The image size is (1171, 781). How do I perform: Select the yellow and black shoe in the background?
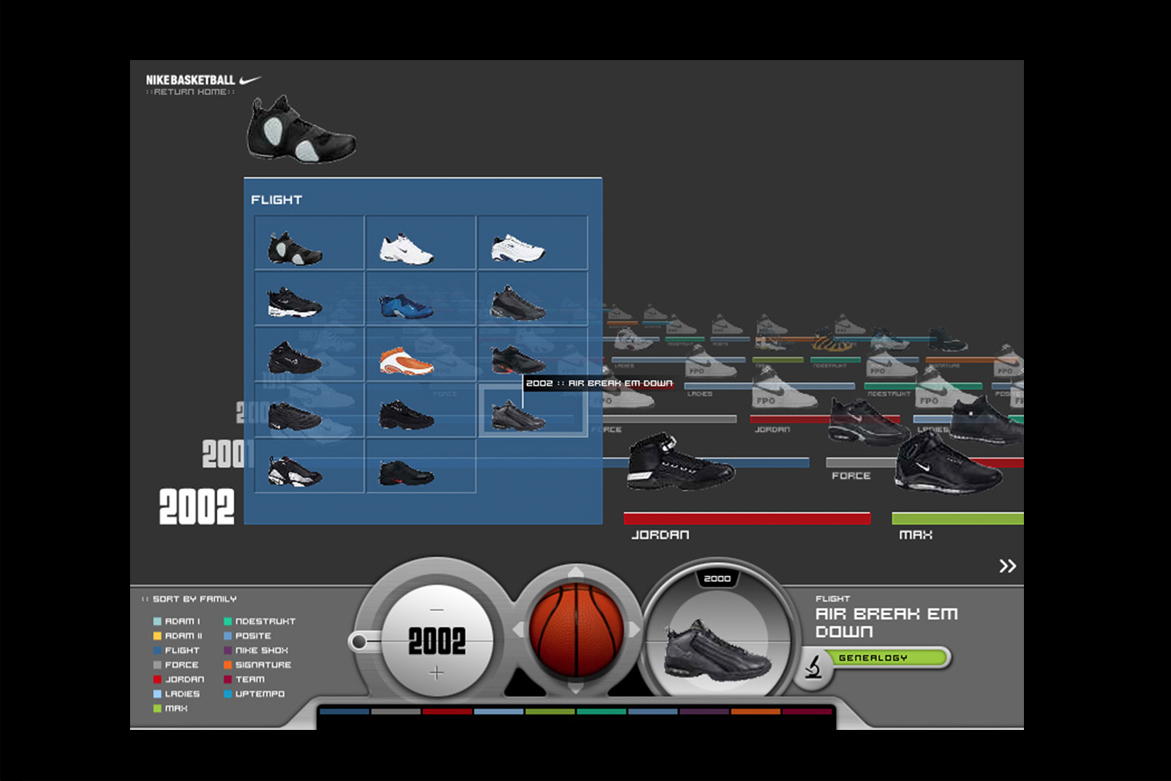[832, 340]
